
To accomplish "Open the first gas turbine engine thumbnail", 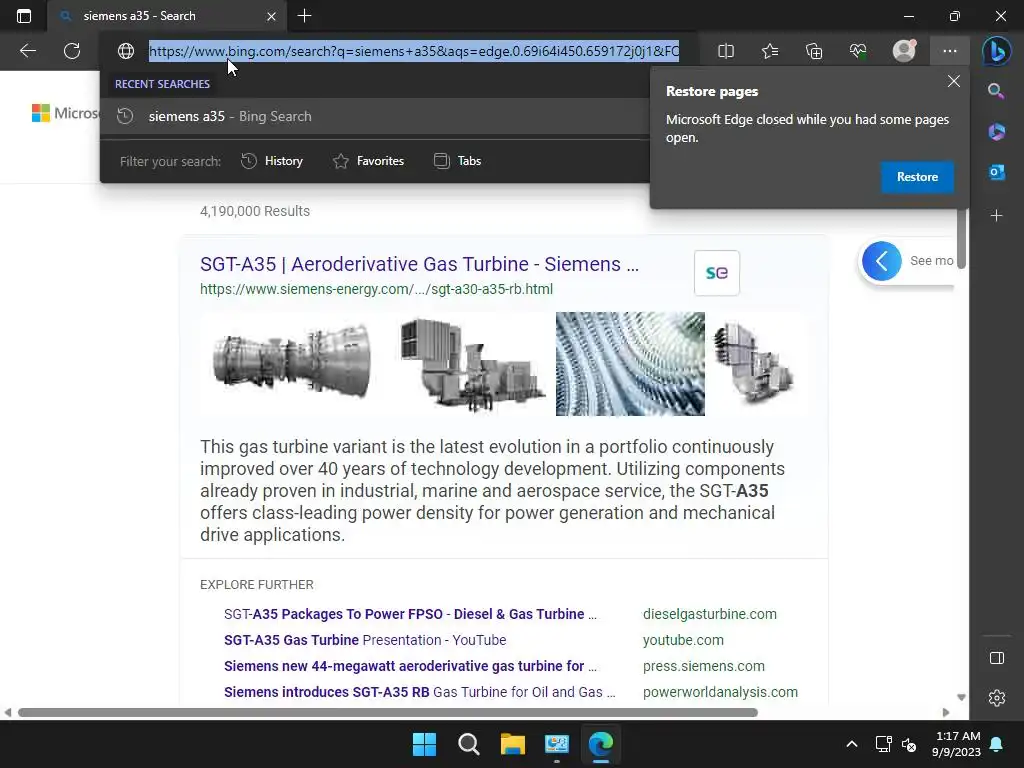I will 293,363.
